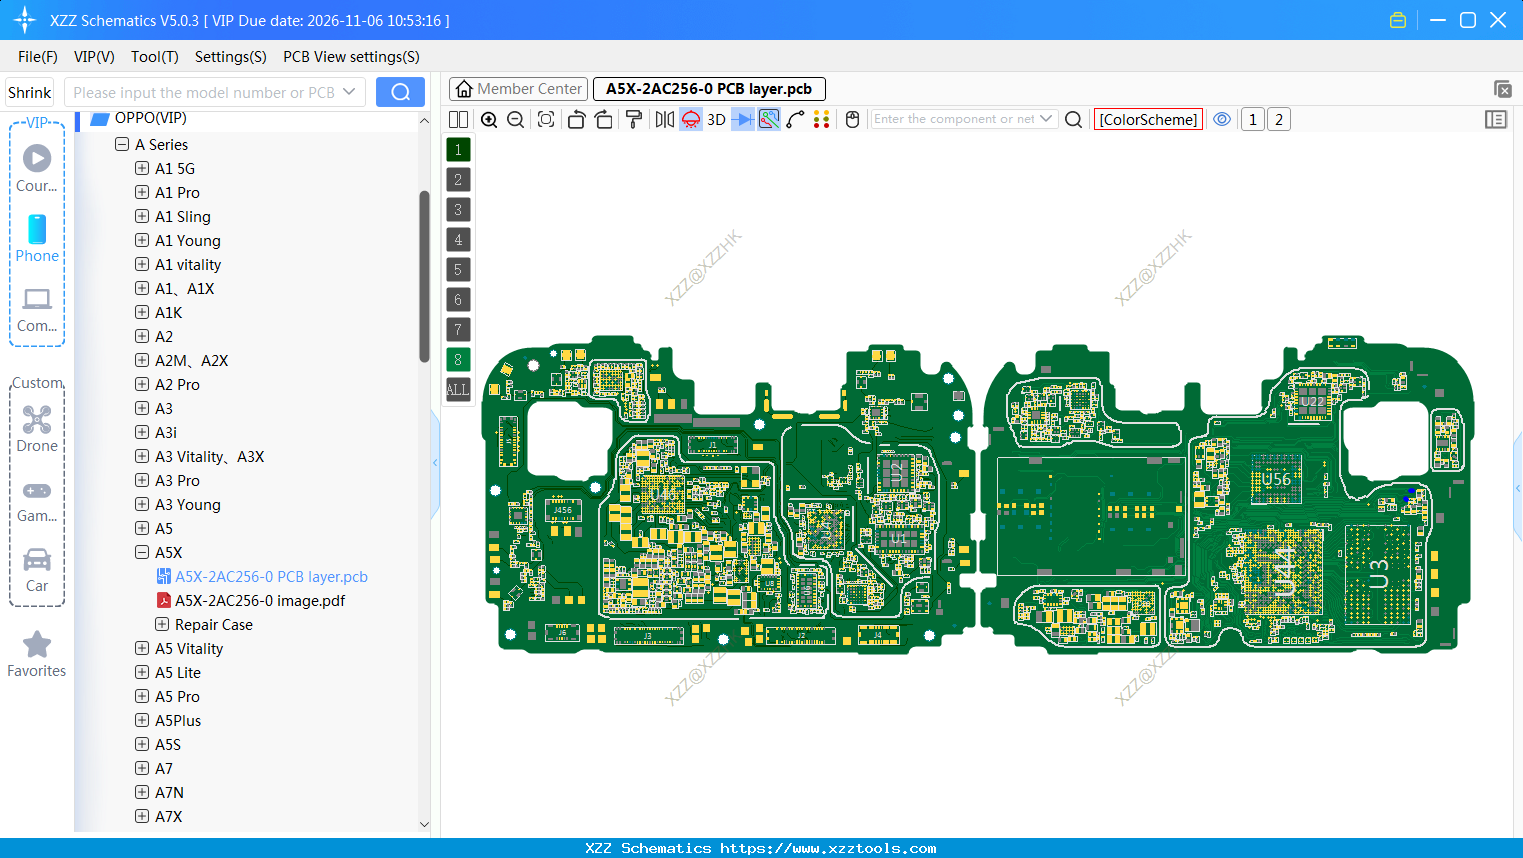
Task: Select the Zoom Out tool
Action: 514,119
